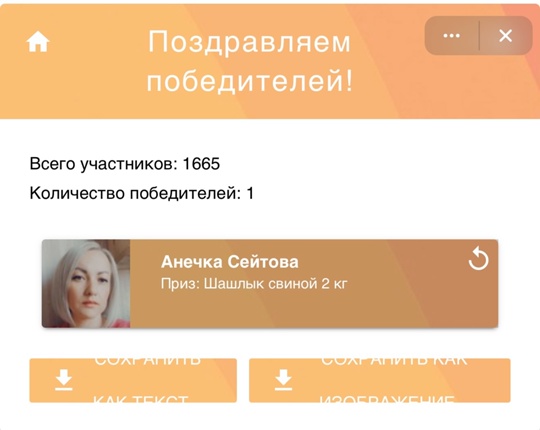Re-roll the winner with the circular arrow icon
Screen dimensions: 540x430
coord(478,260)
